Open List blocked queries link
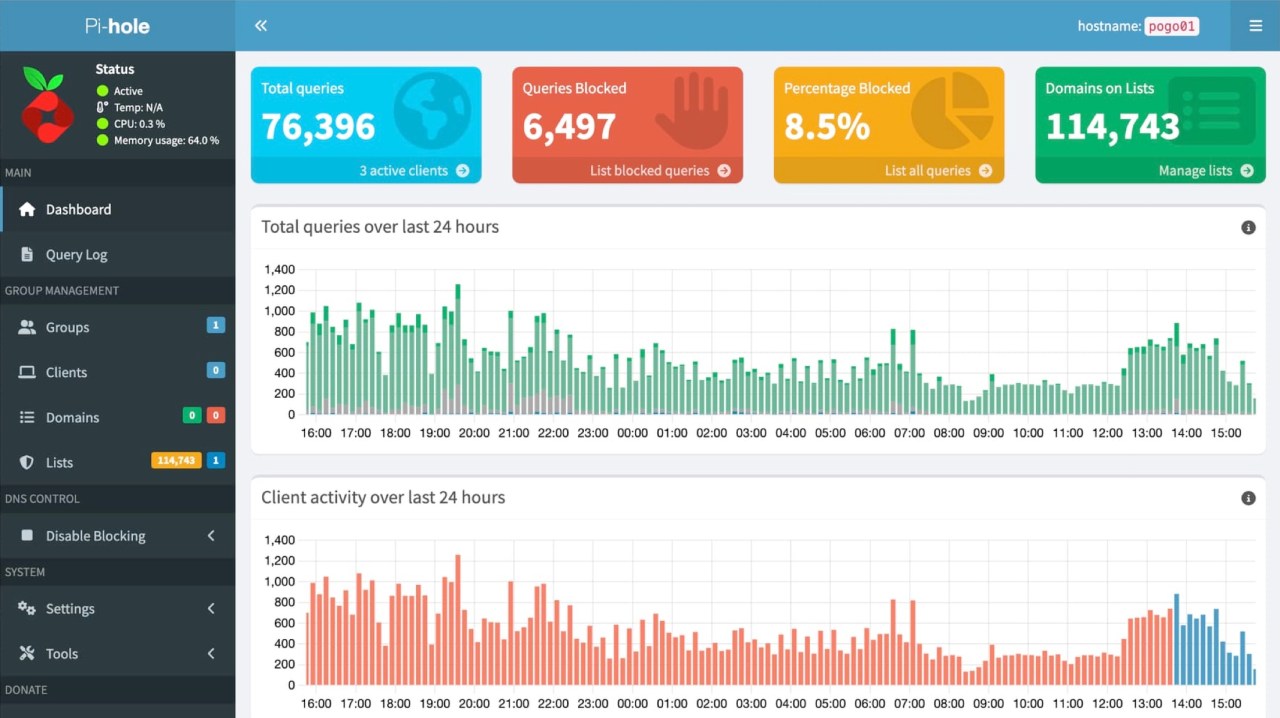This screenshot has width=1280, height=718. point(651,170)
